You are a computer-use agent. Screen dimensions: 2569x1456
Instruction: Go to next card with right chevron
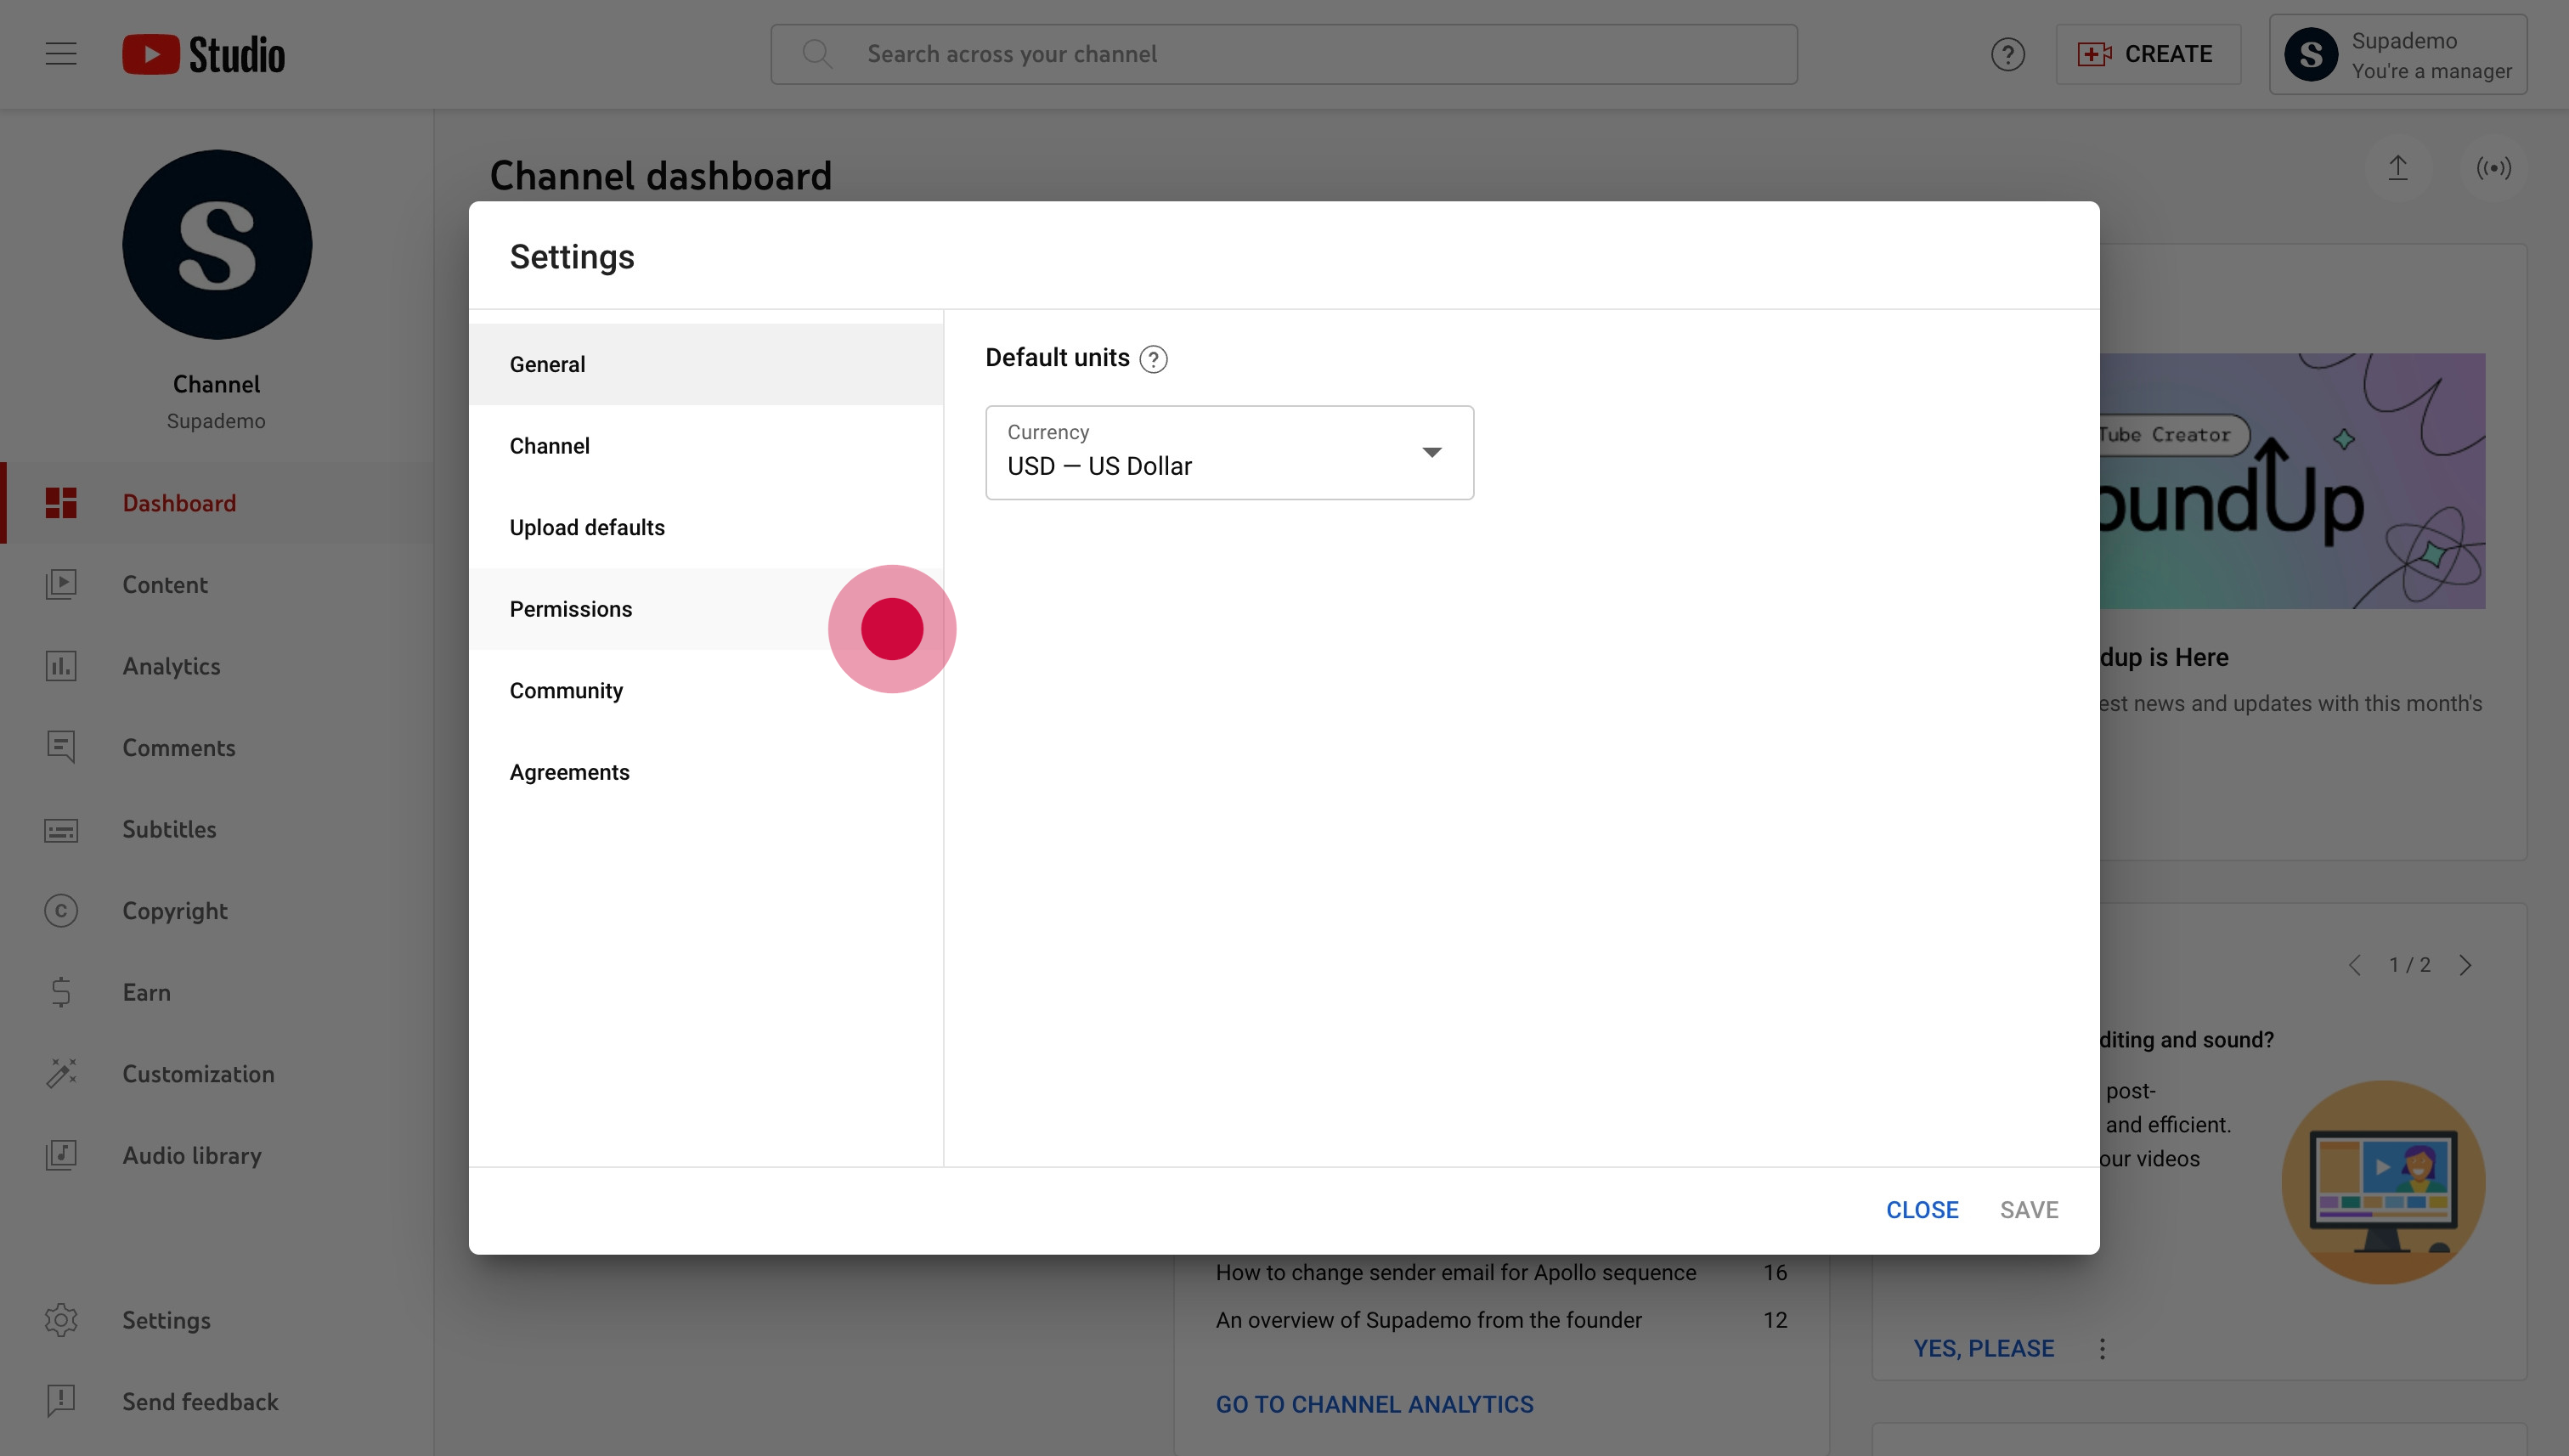point(2465,965)
